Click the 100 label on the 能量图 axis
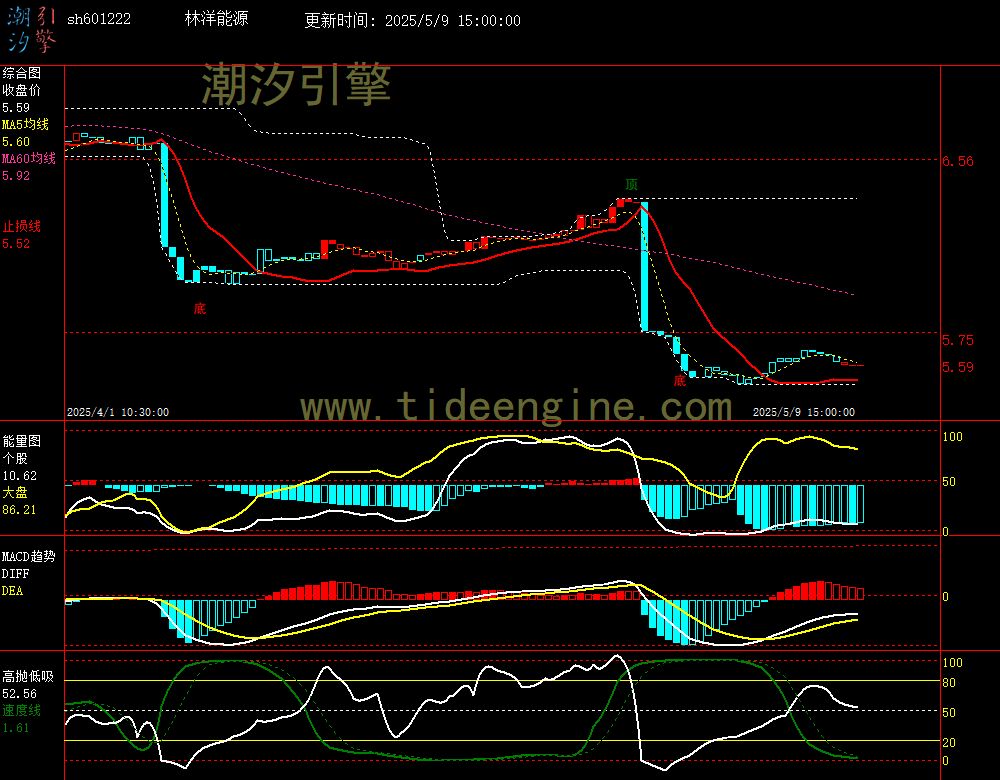 click(952, 437)
